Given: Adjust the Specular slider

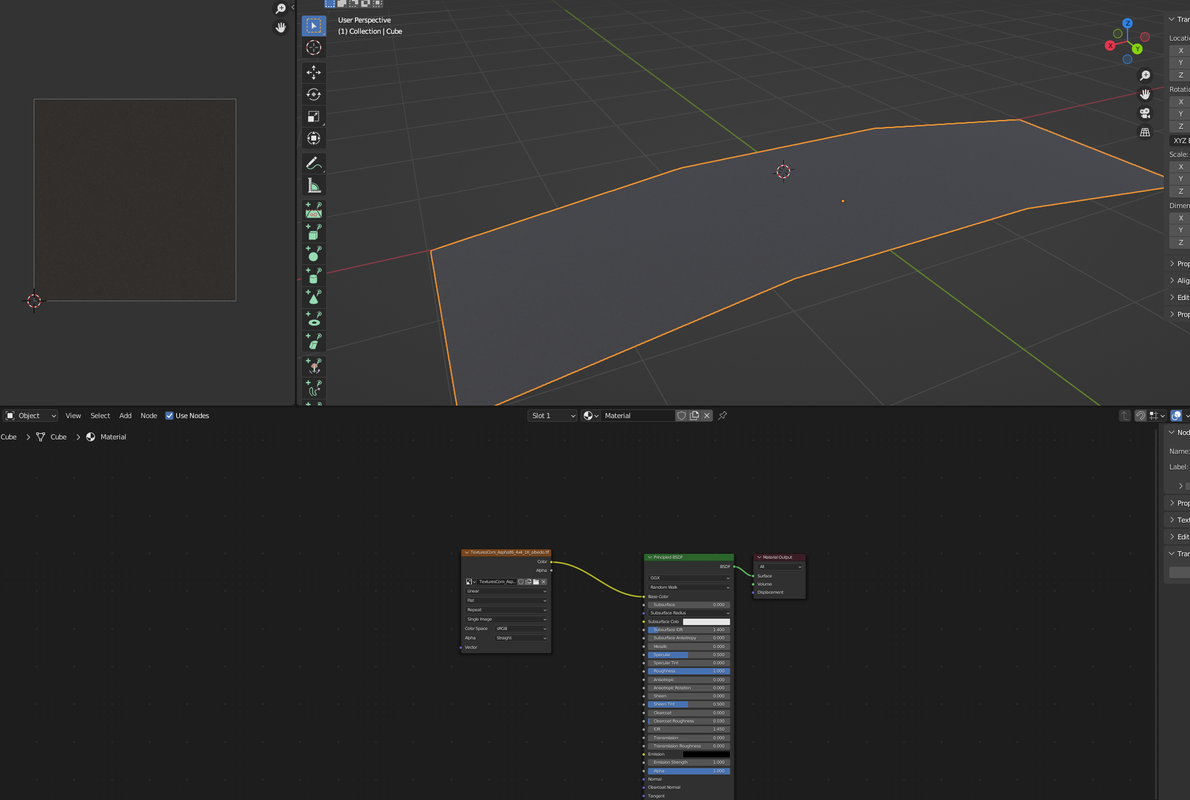Looking at the screenshot, I should [689, 654].
